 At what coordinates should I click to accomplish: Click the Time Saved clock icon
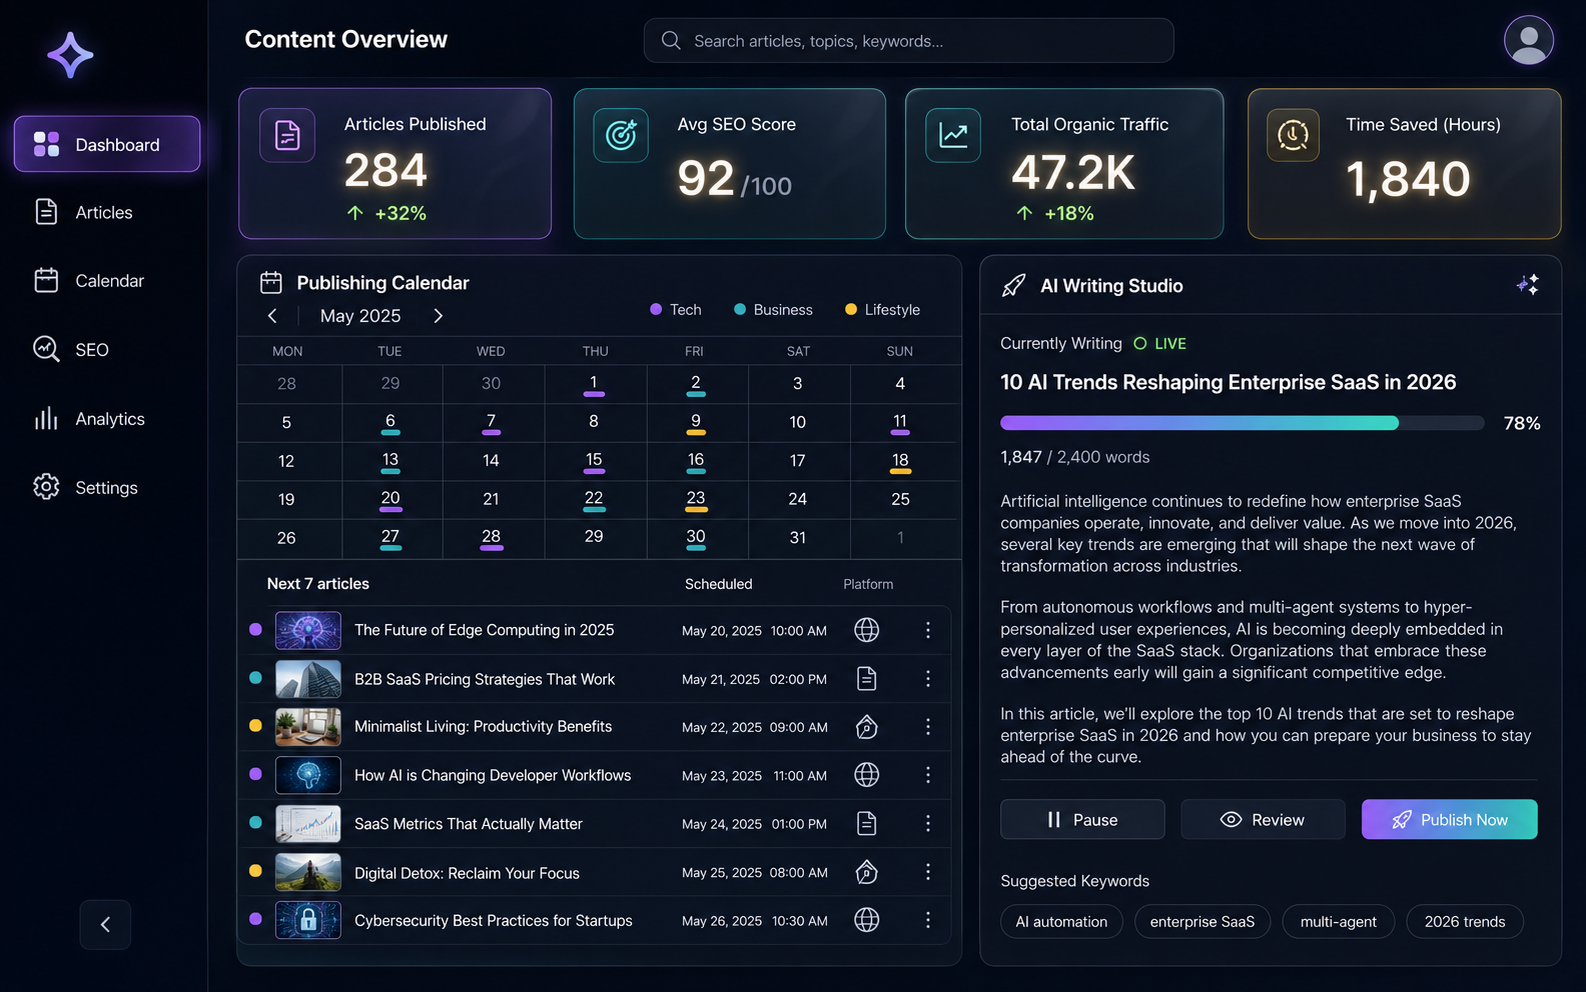coord(1293,135)
